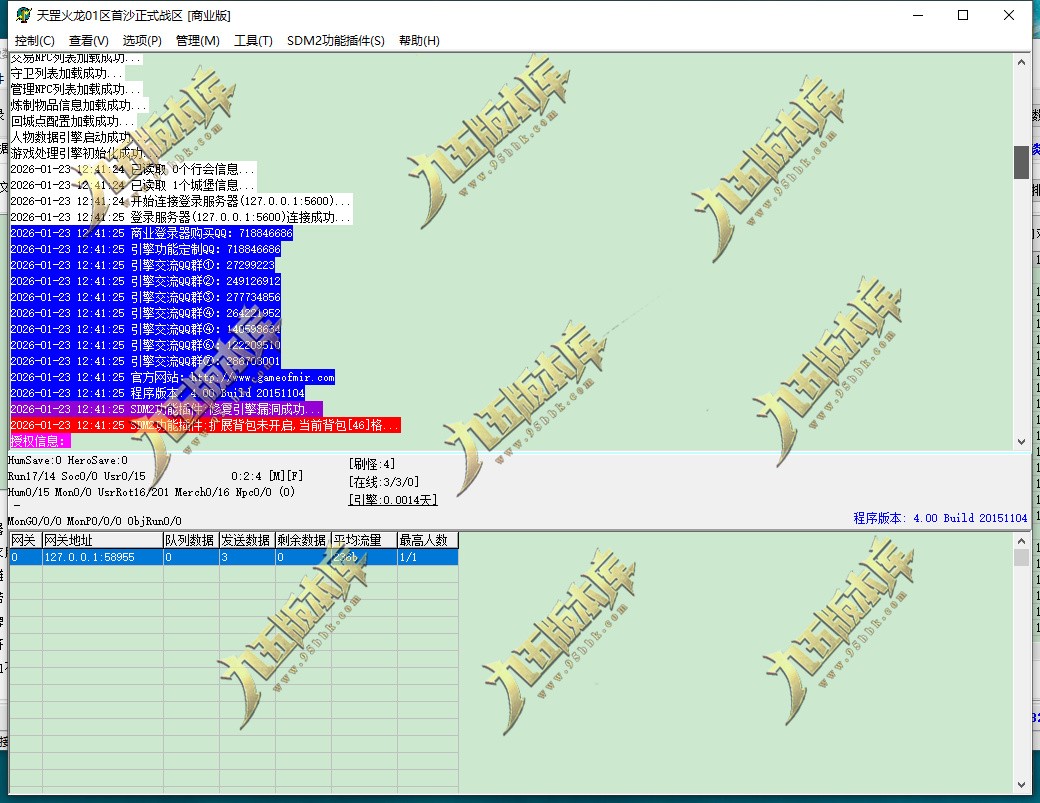The image size is (1040, 803).
Task: Click the application icon in title bar
Action: tap(23, 15)
